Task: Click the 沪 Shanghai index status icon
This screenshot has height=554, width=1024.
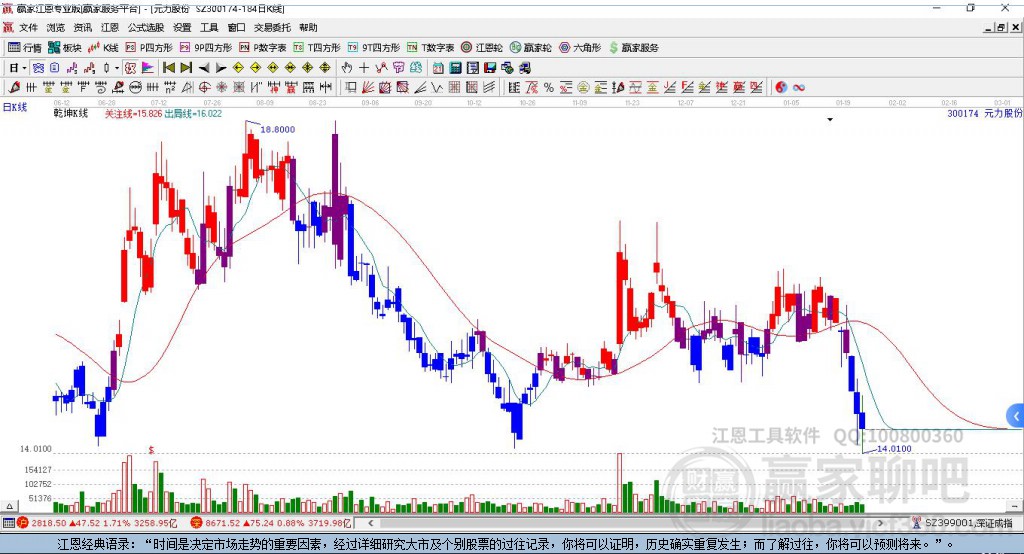Action: point(23,523)
